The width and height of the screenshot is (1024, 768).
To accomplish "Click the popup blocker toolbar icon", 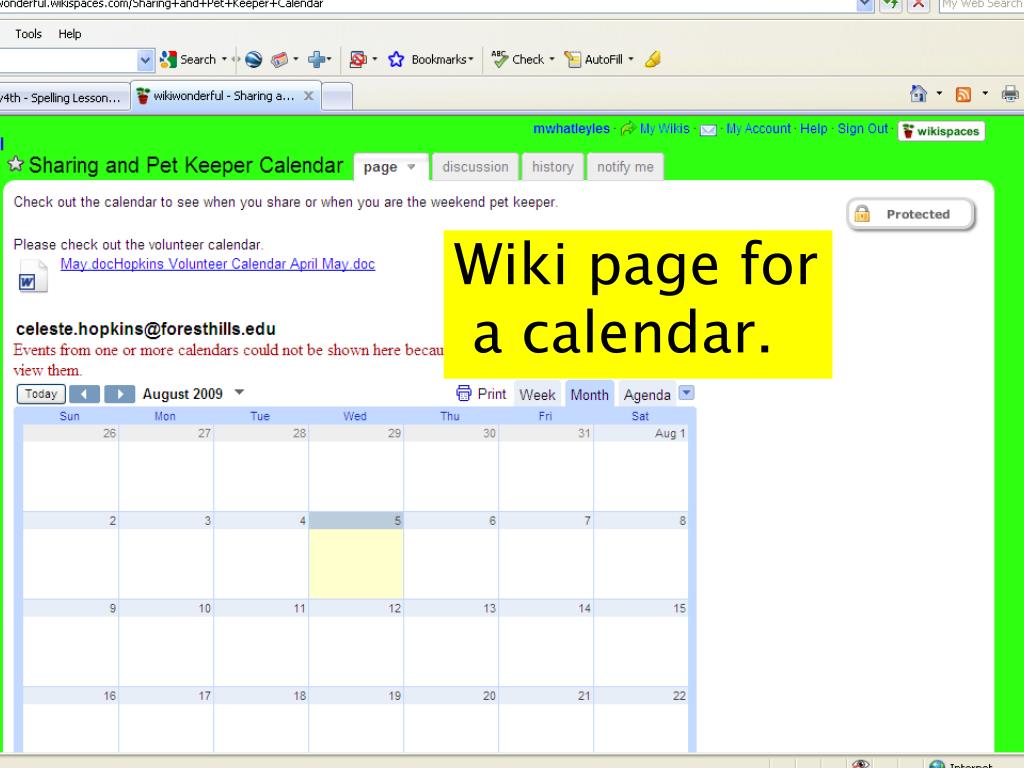I will pos(358,59).
